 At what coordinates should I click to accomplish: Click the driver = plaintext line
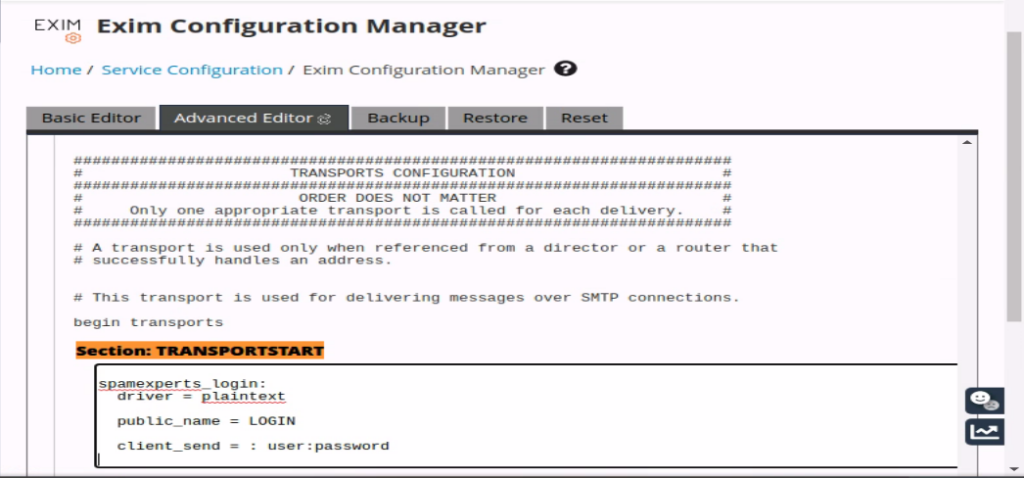pos(201,396)
